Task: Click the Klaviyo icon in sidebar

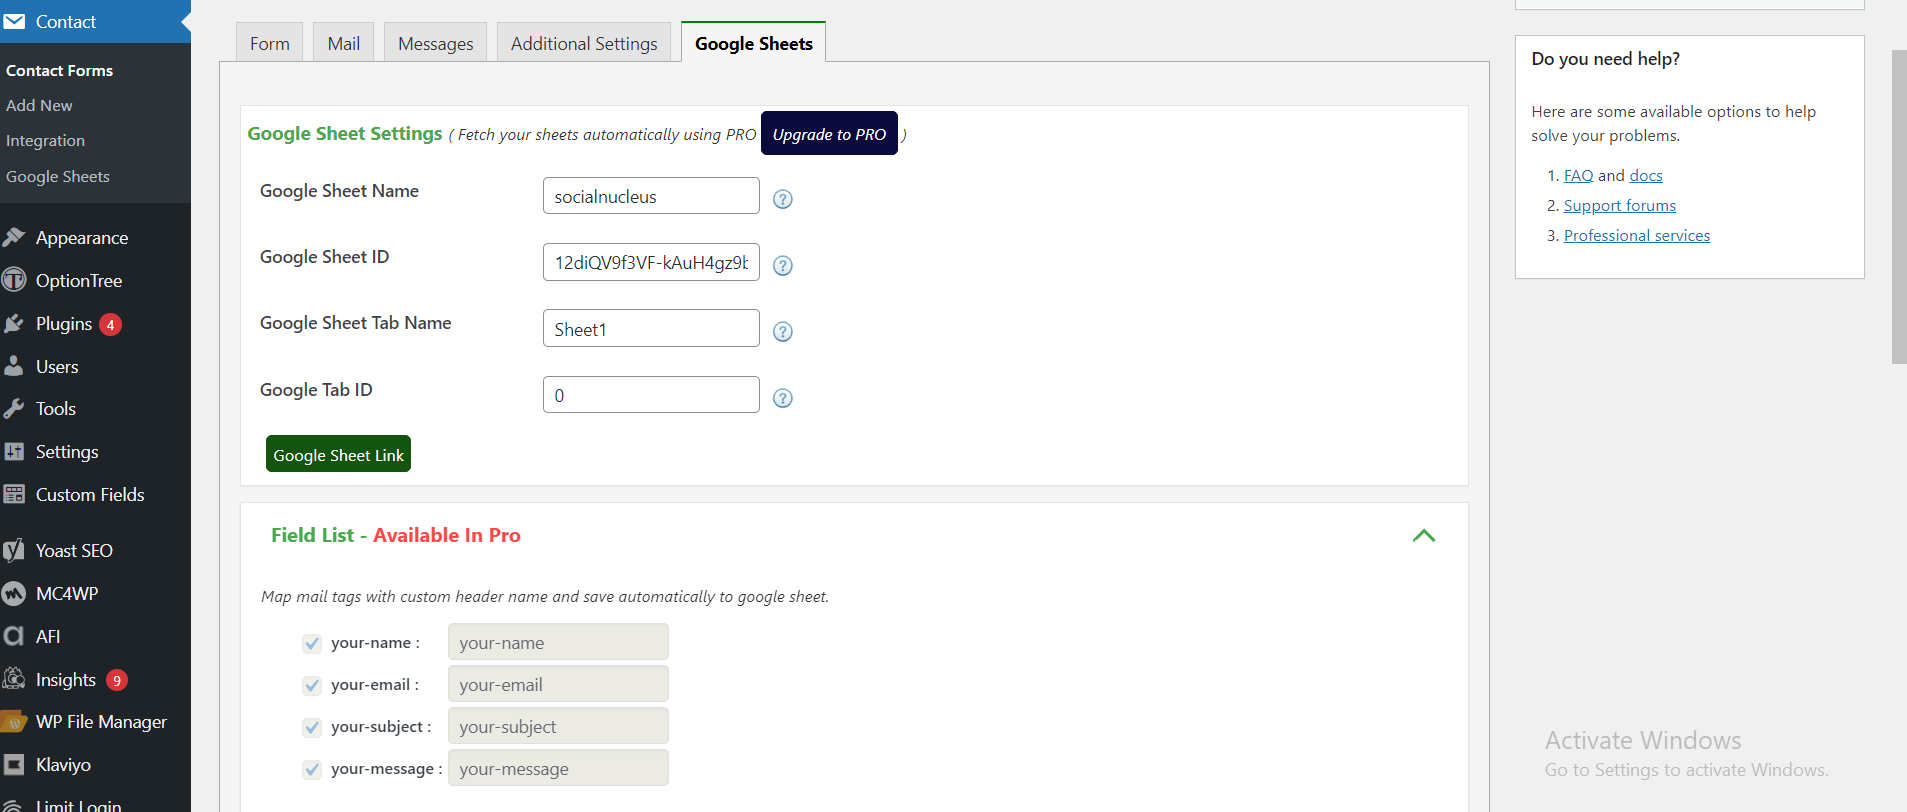Action: tap(14, 764)
